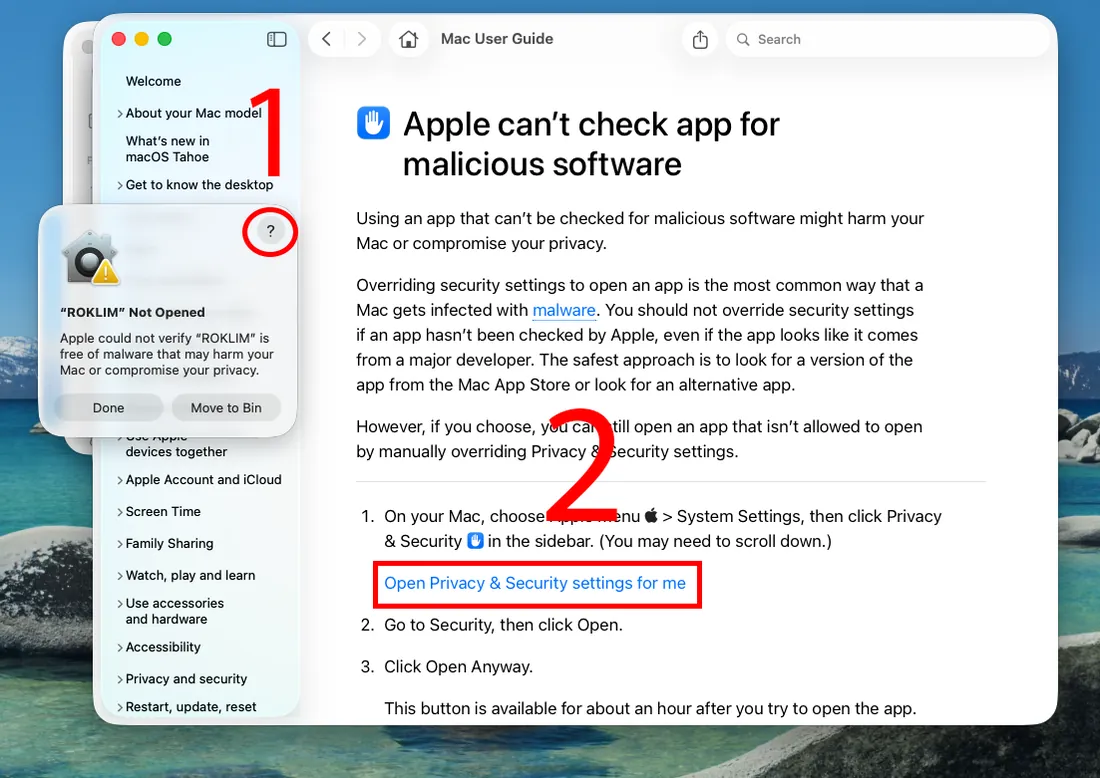Viewport: 1100px width, 778px height.
Task: Expand the Screen Time chevron
Action: coord(120,512)
